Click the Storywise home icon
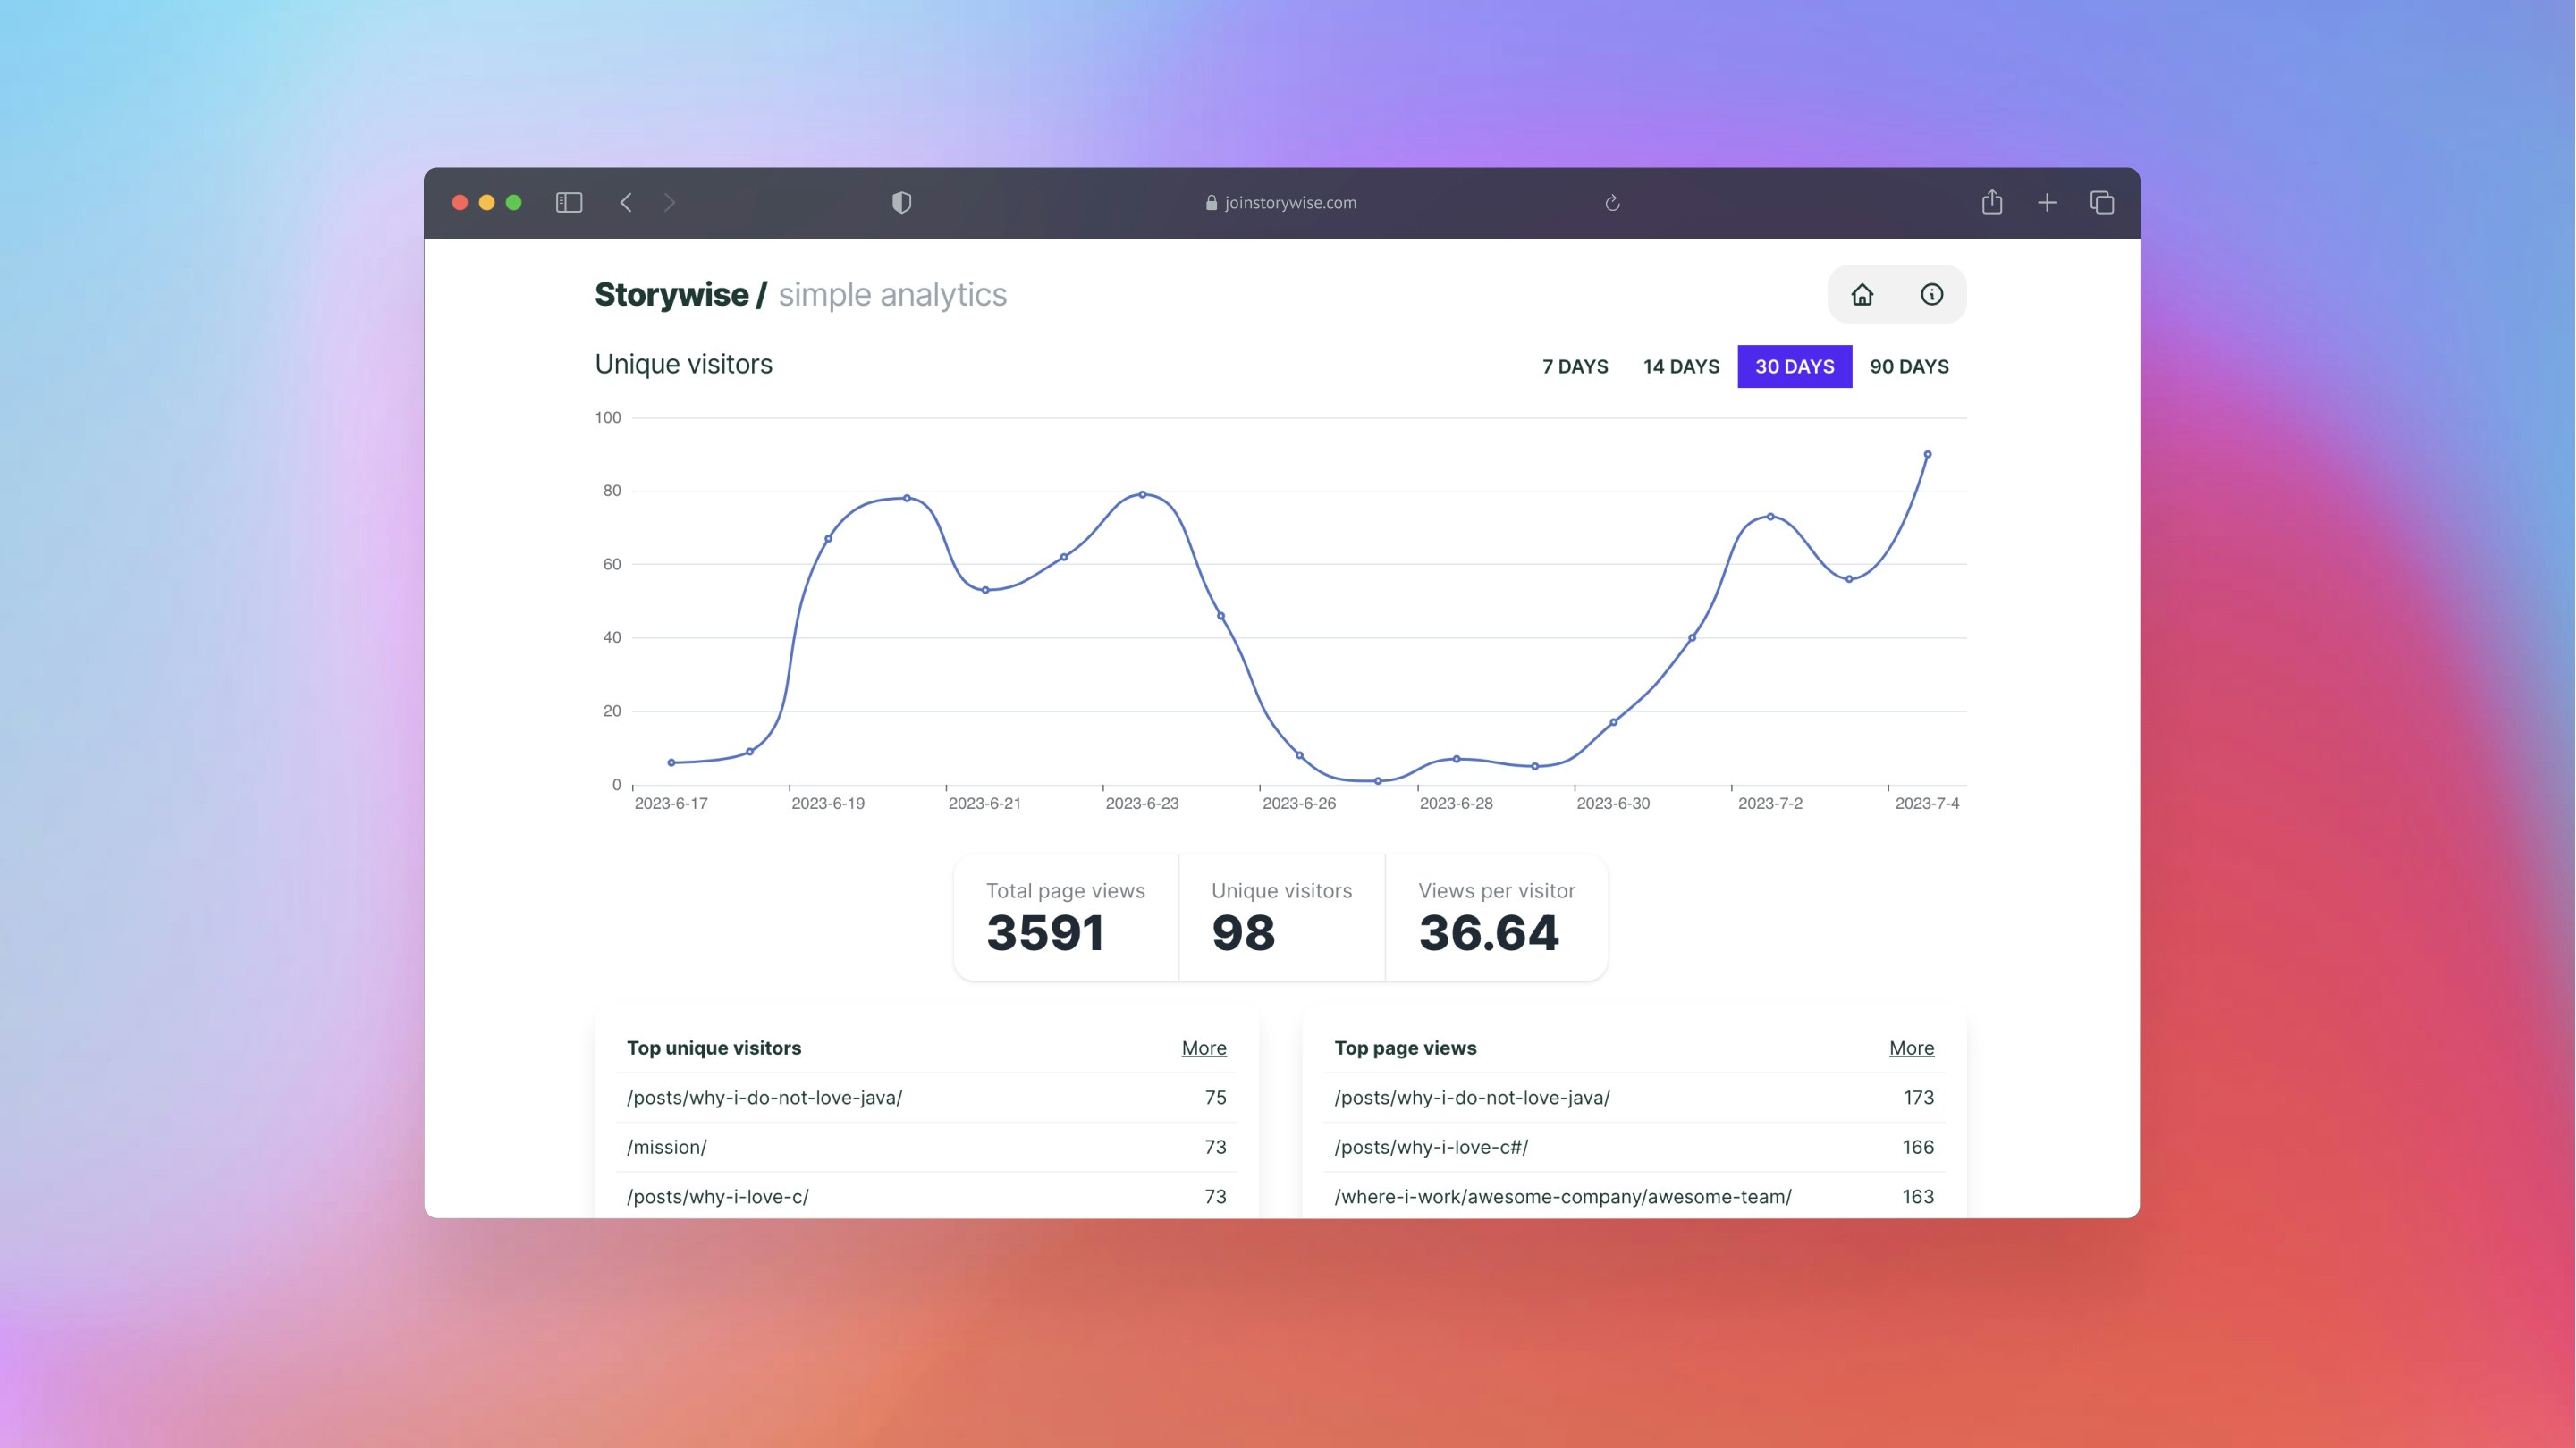2576x1448 pixels. (1862, 294)
